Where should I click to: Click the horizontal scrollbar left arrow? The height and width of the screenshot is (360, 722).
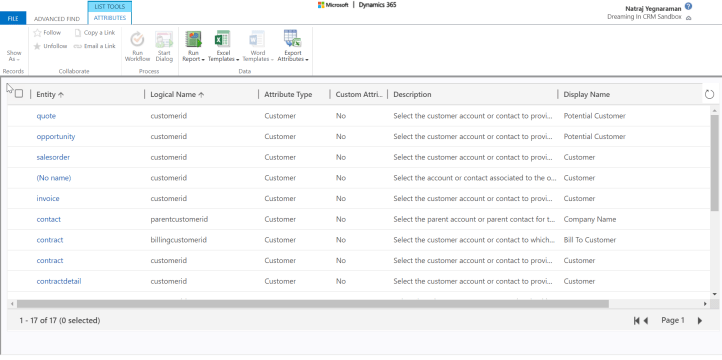12,304
